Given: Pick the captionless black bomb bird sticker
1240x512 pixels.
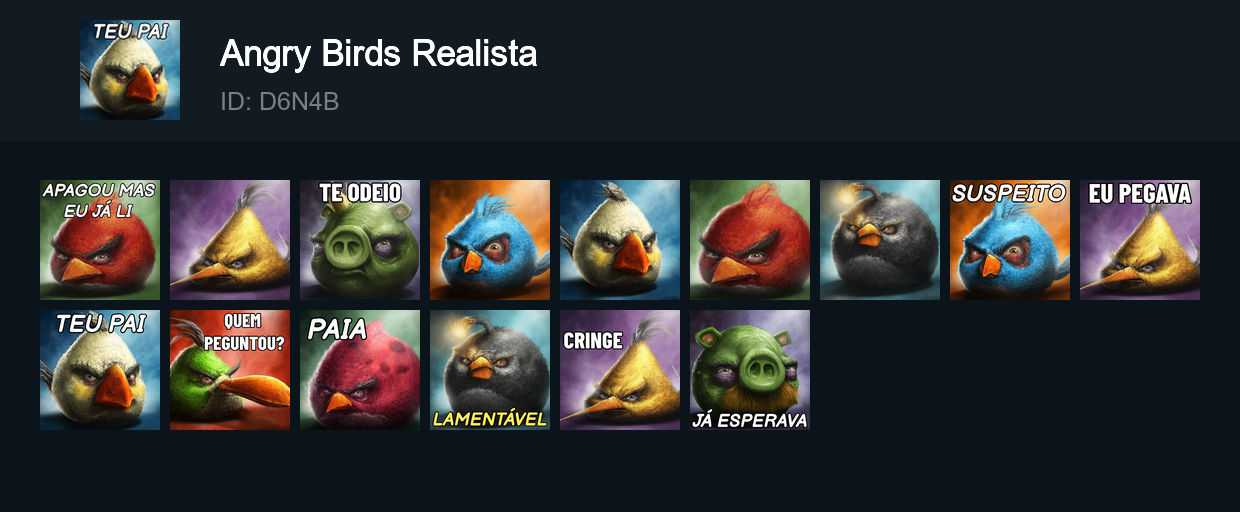Looking at the screenshot, I should (x=880, y=240).
